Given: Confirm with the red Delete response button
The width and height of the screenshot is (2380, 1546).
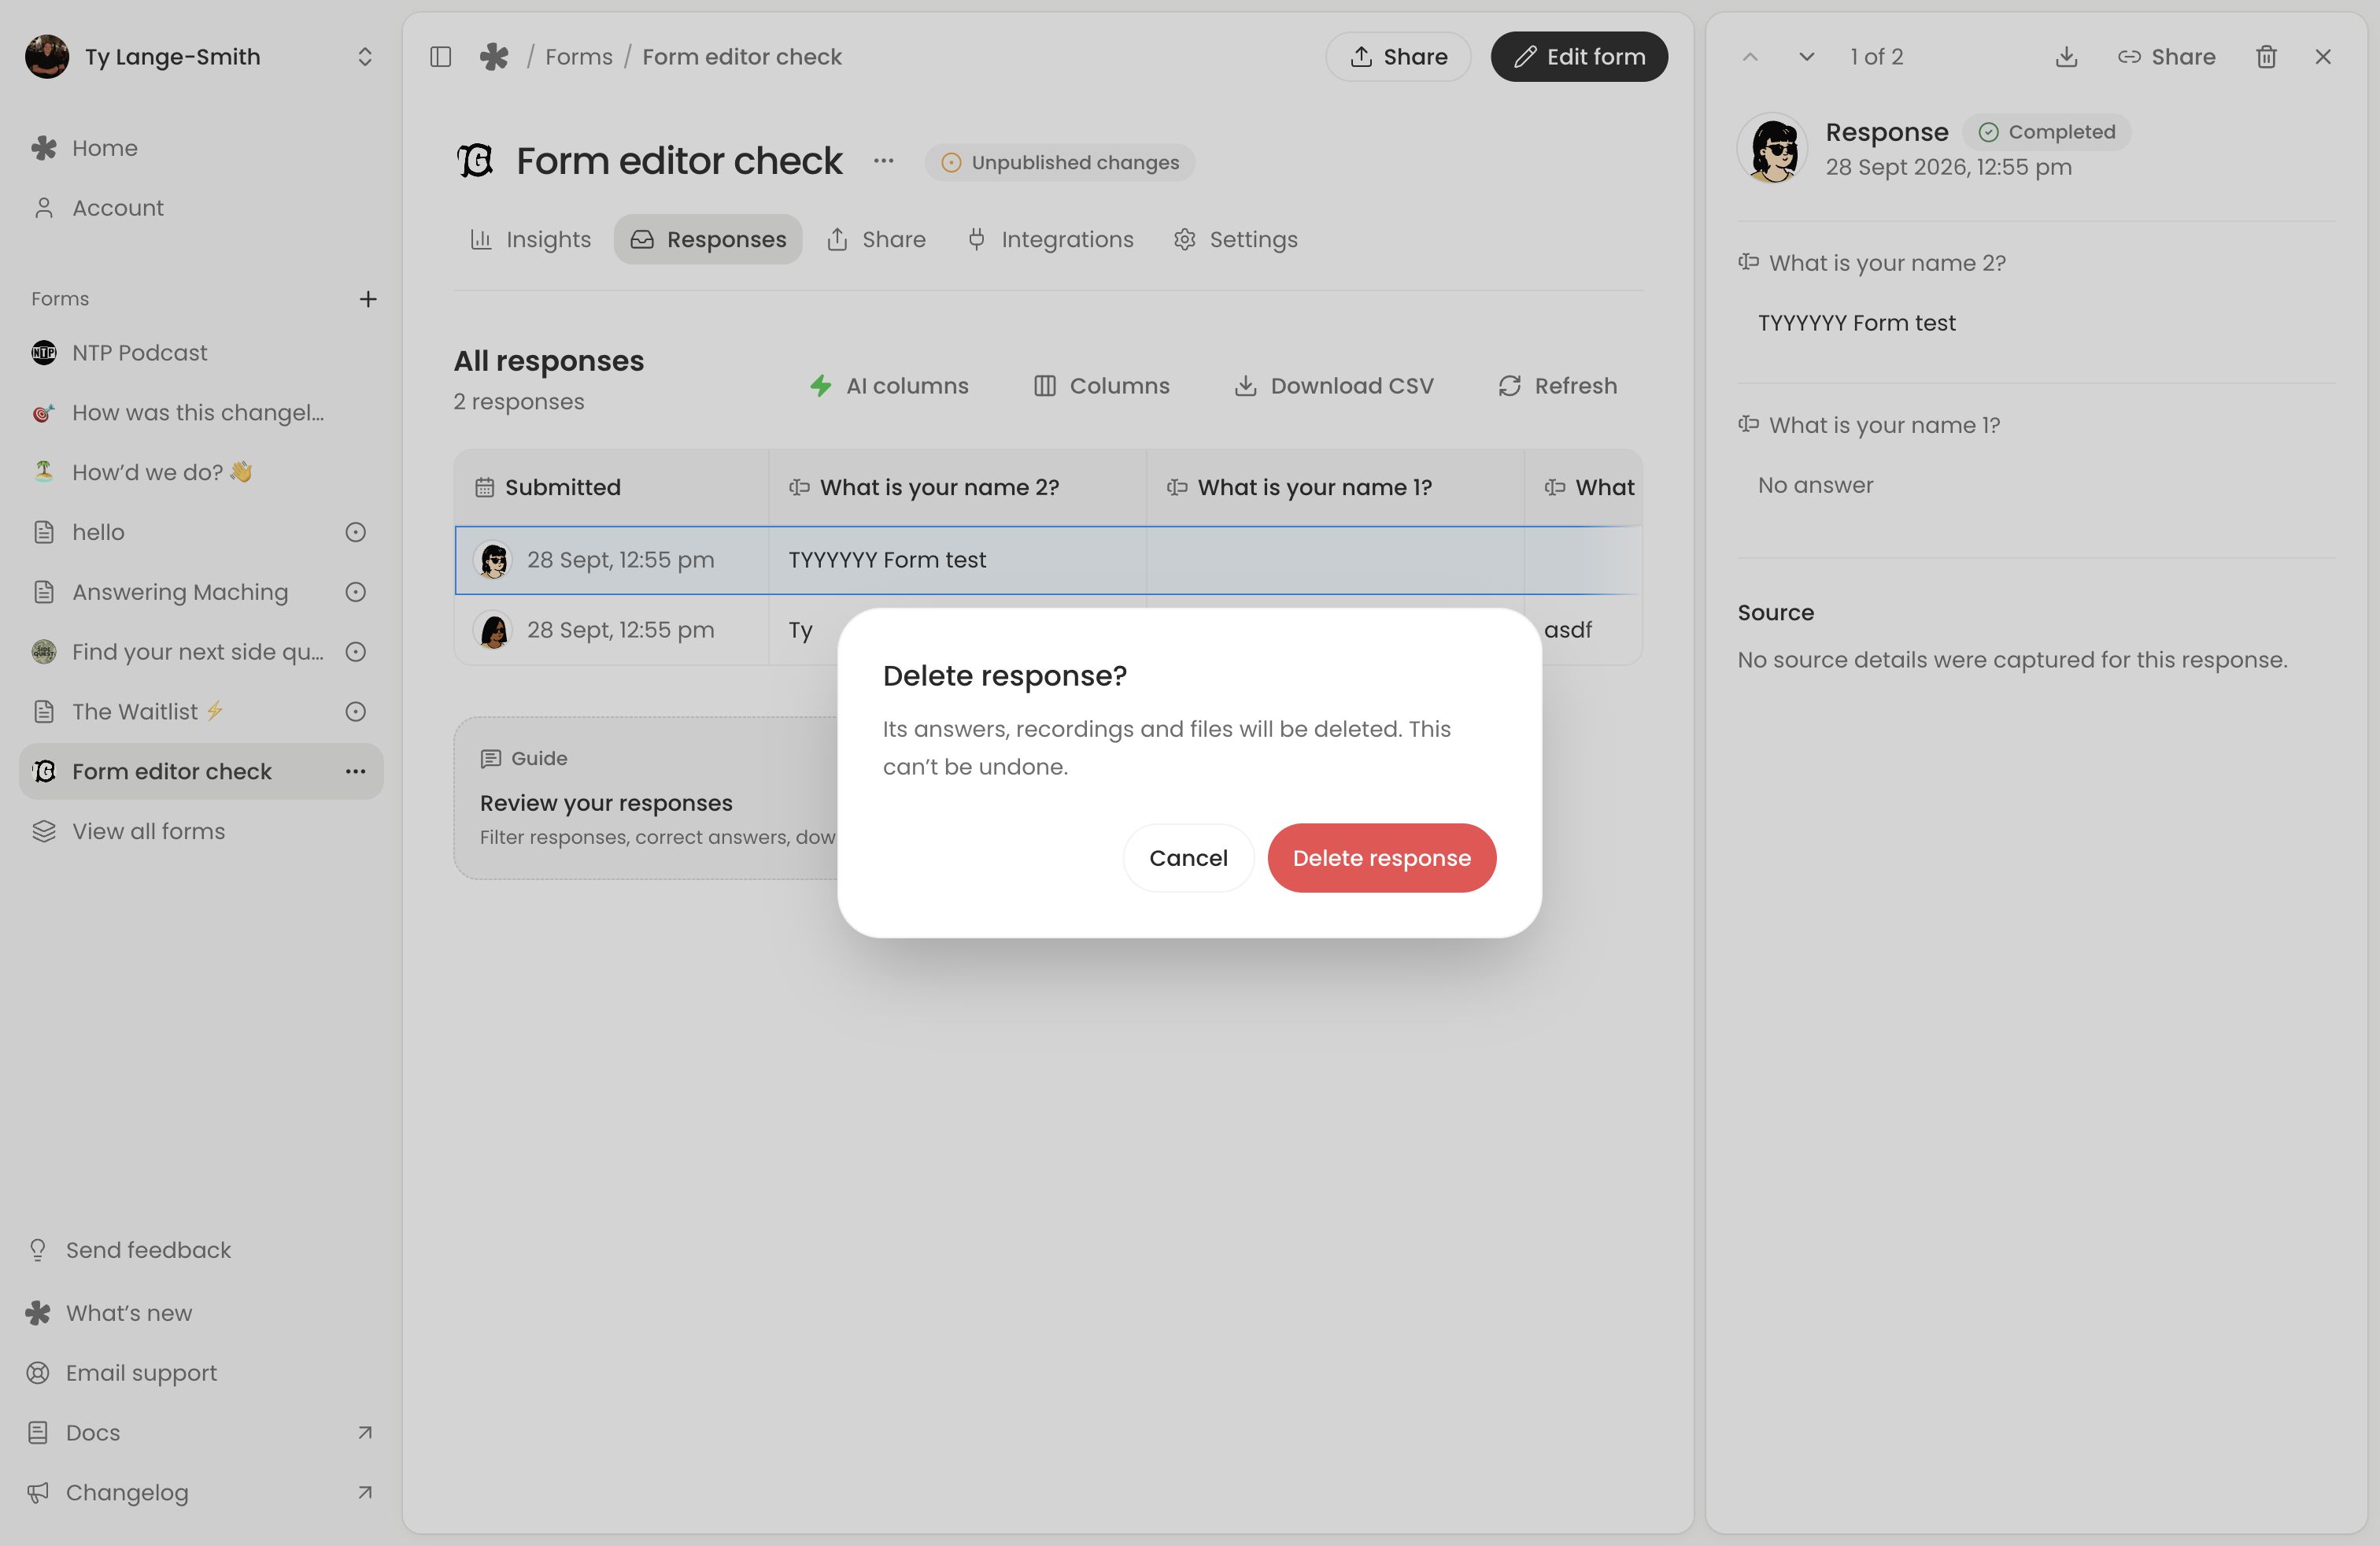Looking at the screenshot, I should (1382, 858).
